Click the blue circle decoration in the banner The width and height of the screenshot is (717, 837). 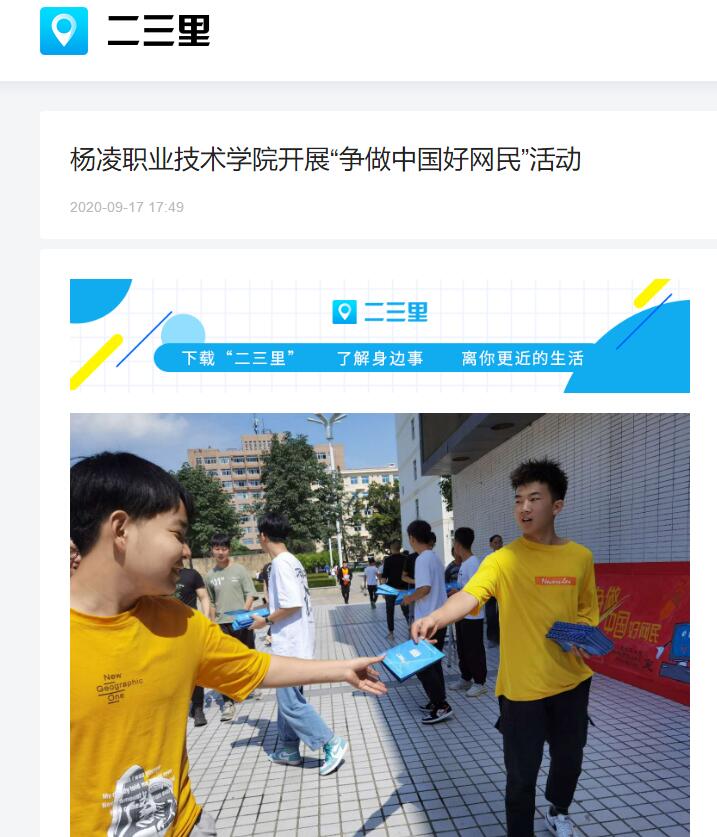coord(183,329)
